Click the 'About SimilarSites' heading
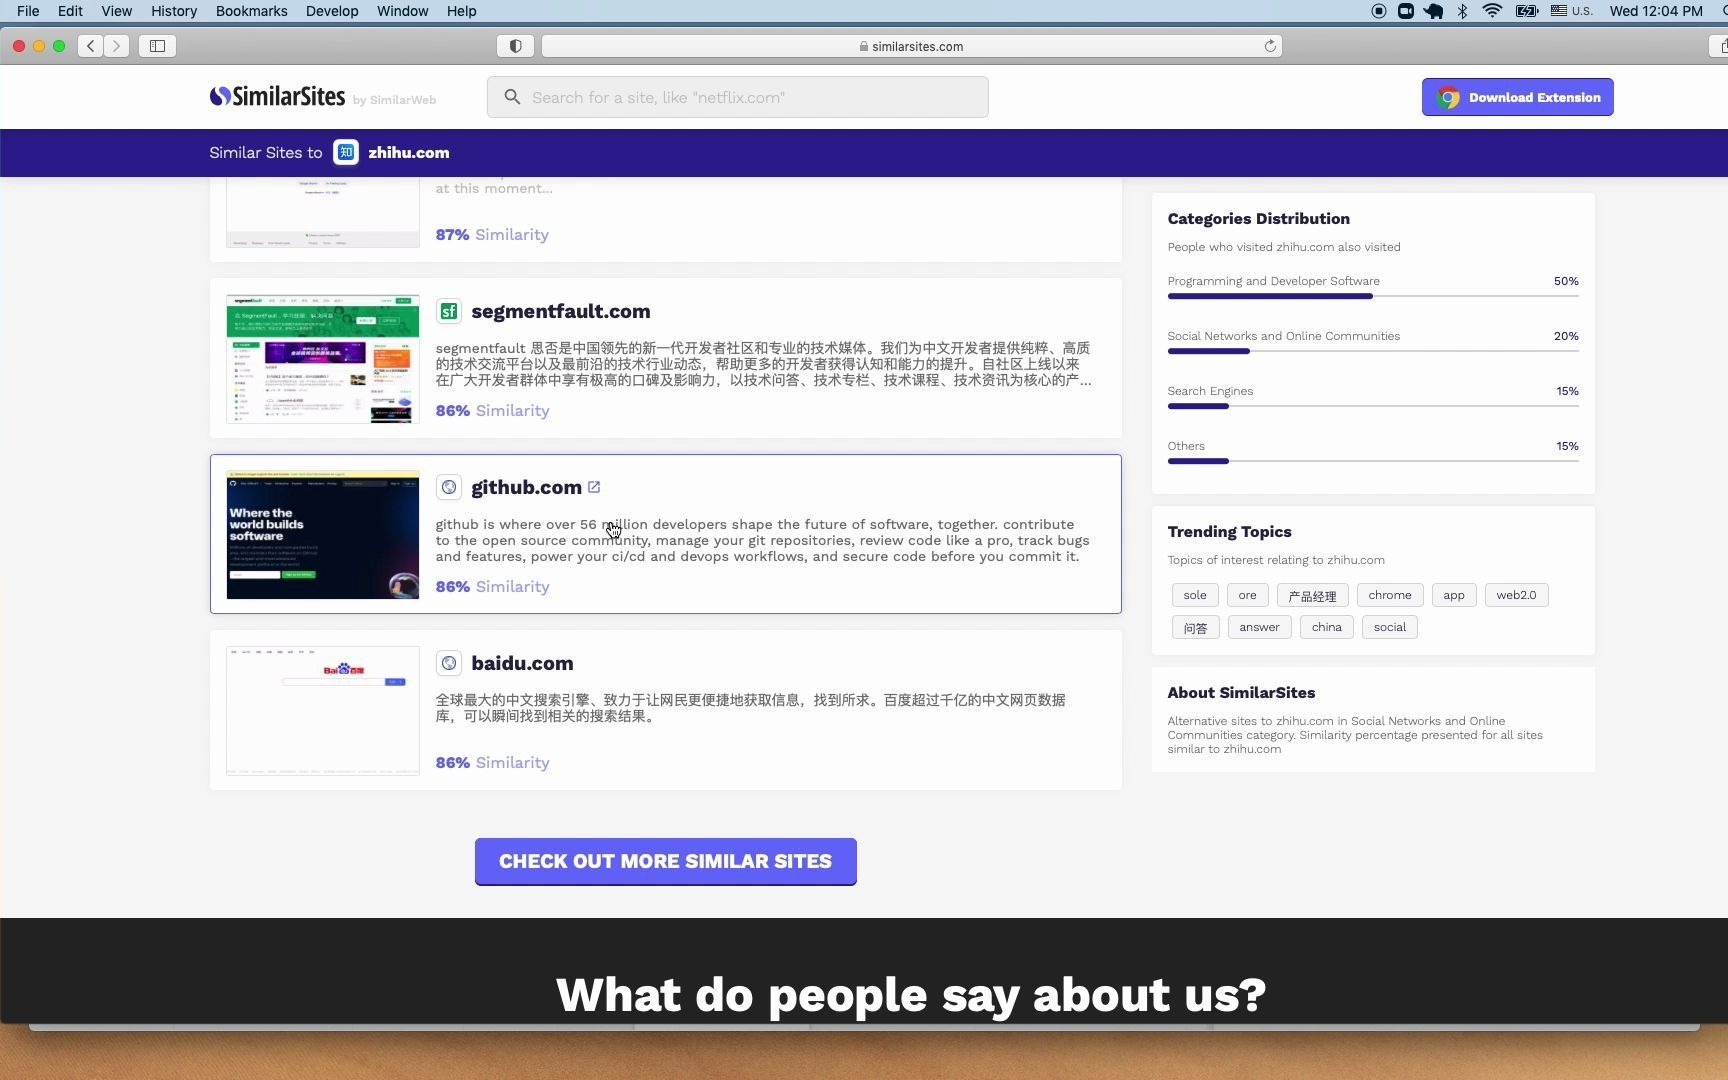Screen dimensions: 1728x1080 point(1241,692)
